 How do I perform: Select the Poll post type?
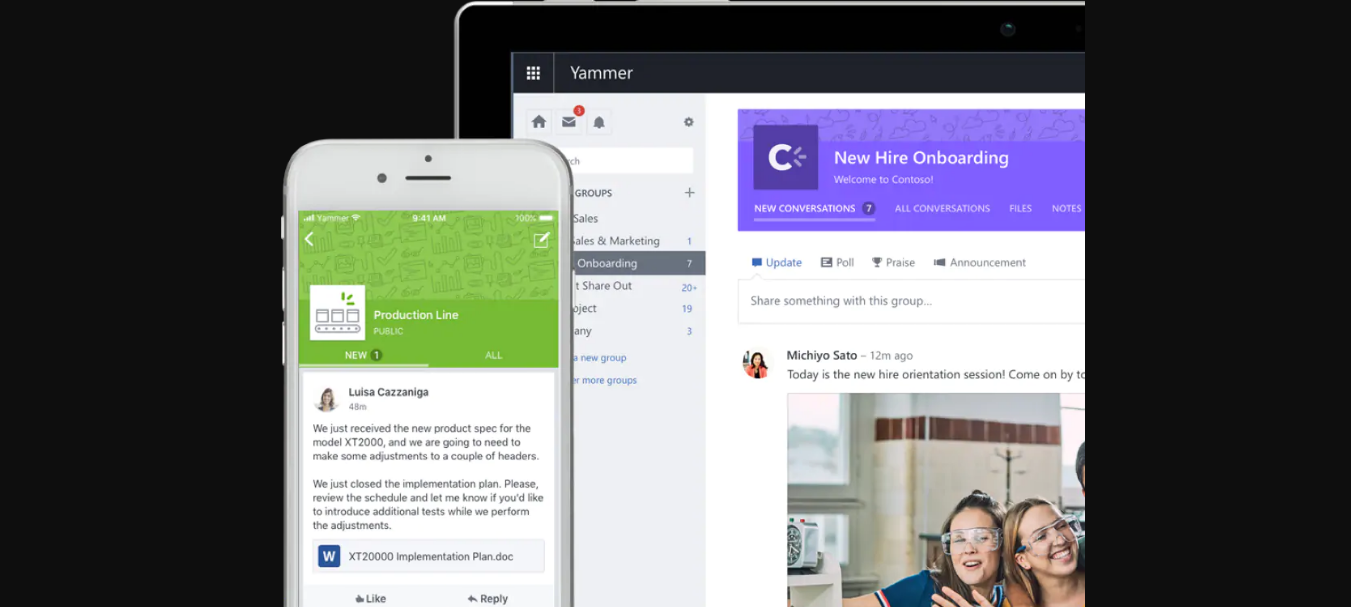point(837,262)
